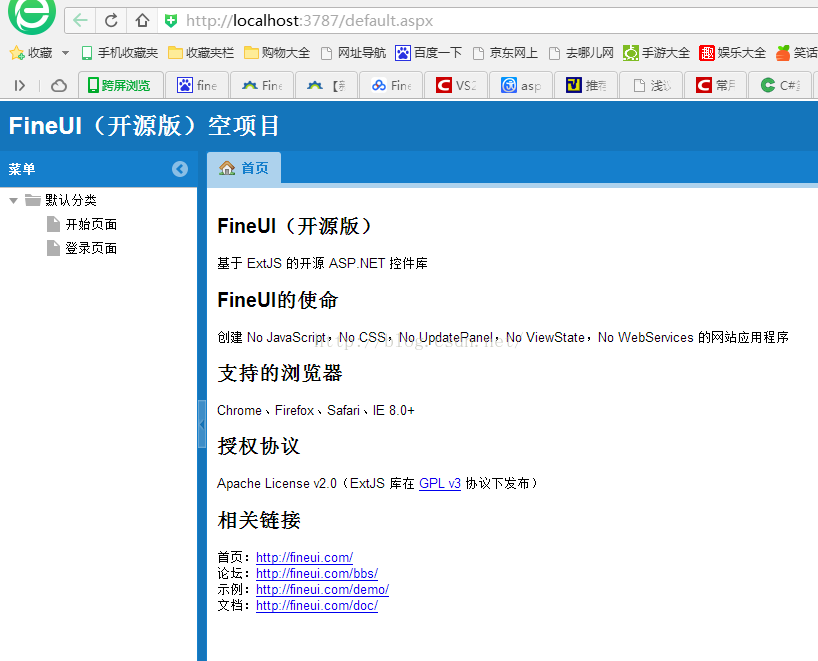Click the green security shield icon
The height and width of the screenshot is (661, 818).
coord(171,21)
